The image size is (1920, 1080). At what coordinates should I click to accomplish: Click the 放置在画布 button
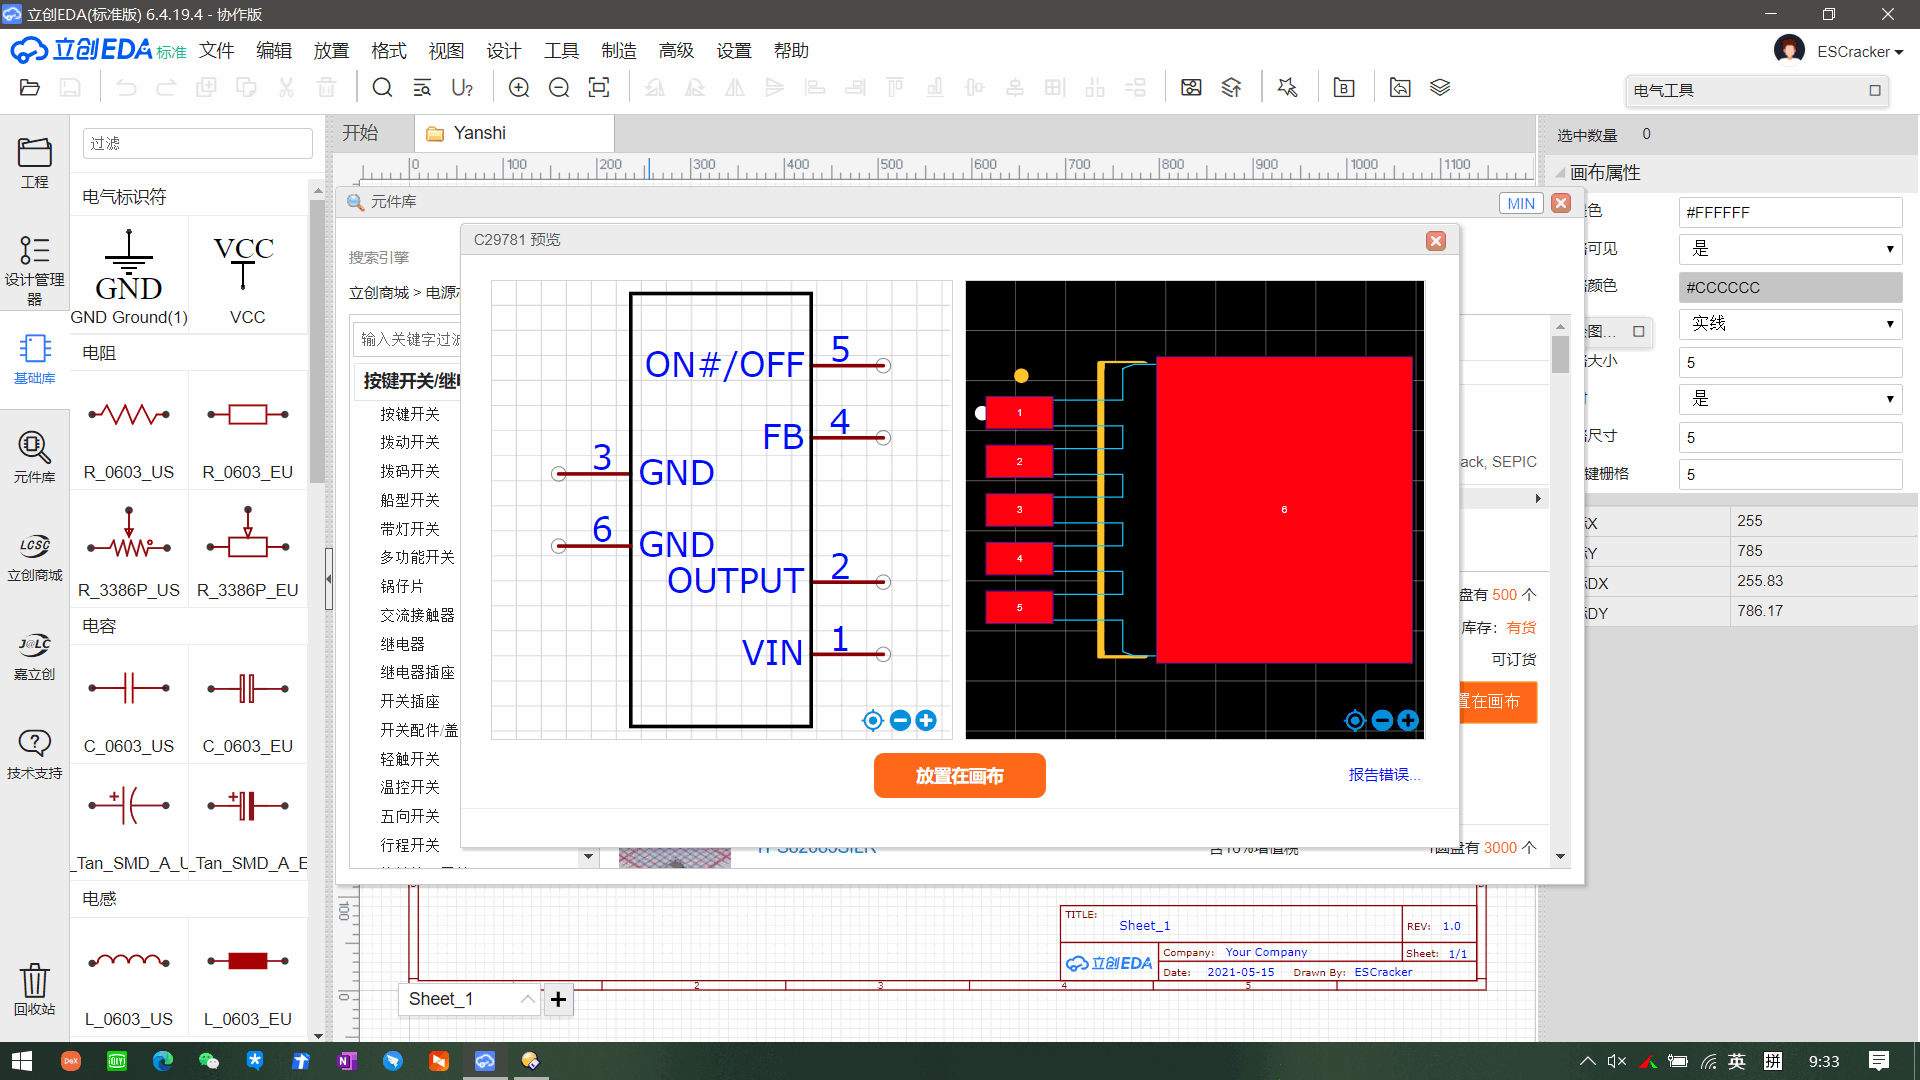[959, 775]
